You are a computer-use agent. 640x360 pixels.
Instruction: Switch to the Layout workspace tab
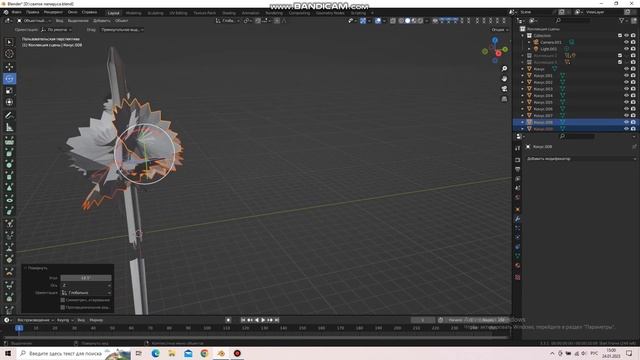click(113, 13)
